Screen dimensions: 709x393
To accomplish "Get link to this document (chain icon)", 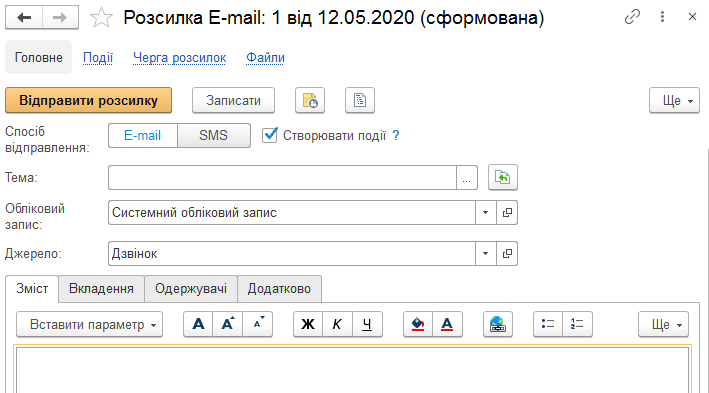I will pos(632,17).
